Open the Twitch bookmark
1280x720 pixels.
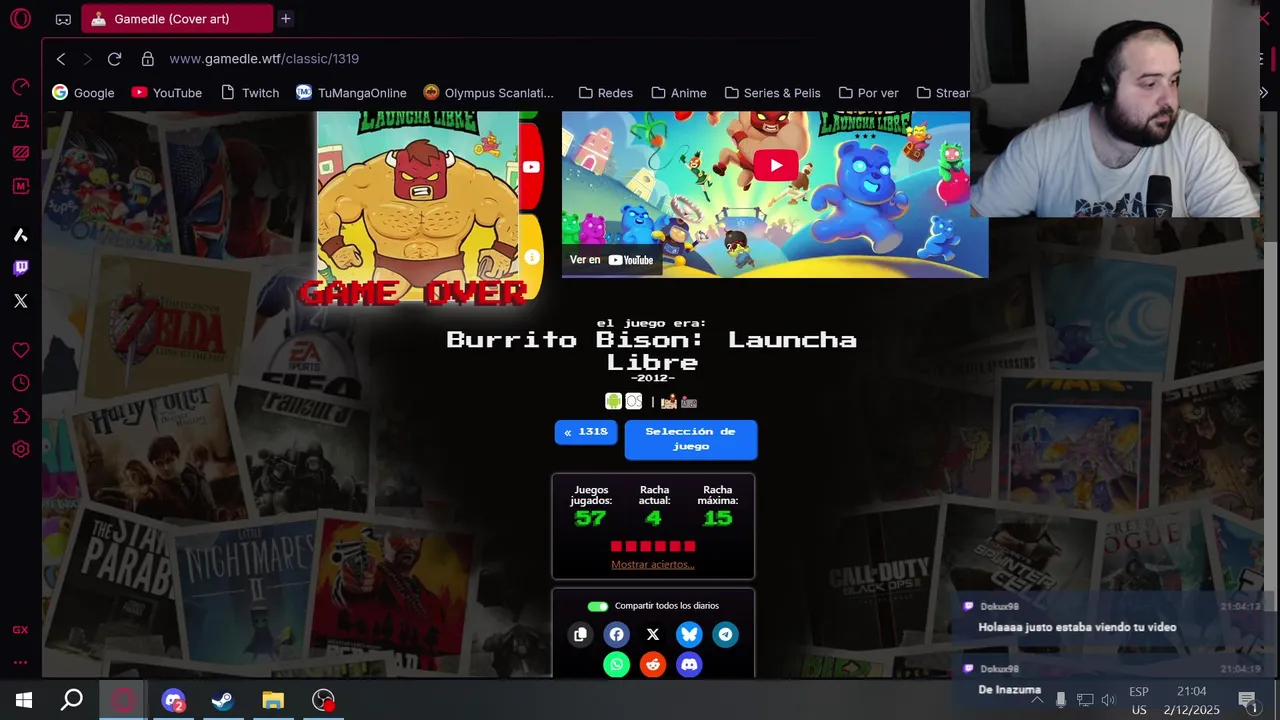tap(249, 93)
